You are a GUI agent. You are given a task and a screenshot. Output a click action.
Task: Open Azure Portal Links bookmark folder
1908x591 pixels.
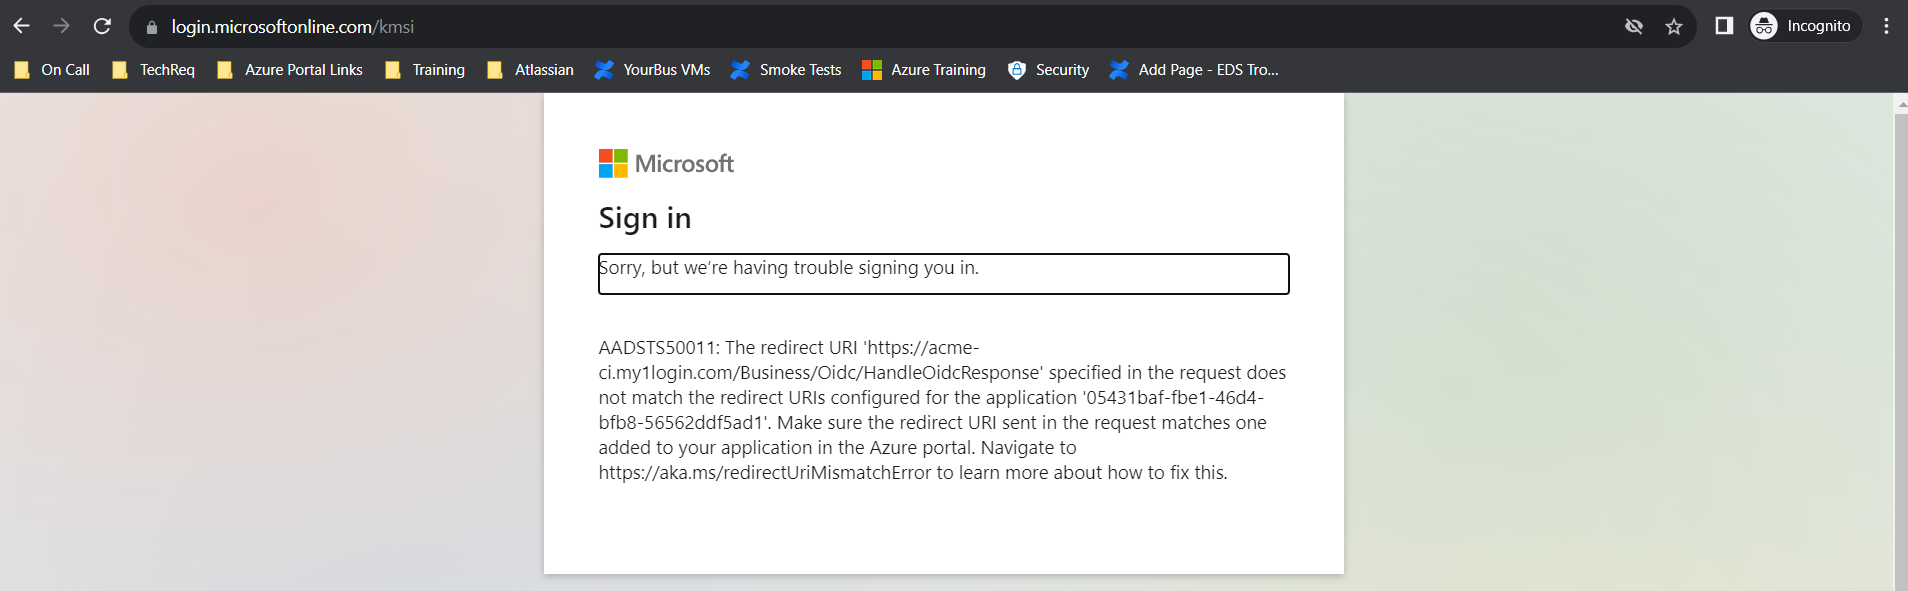pyautogui.click(x=290, y=70)
